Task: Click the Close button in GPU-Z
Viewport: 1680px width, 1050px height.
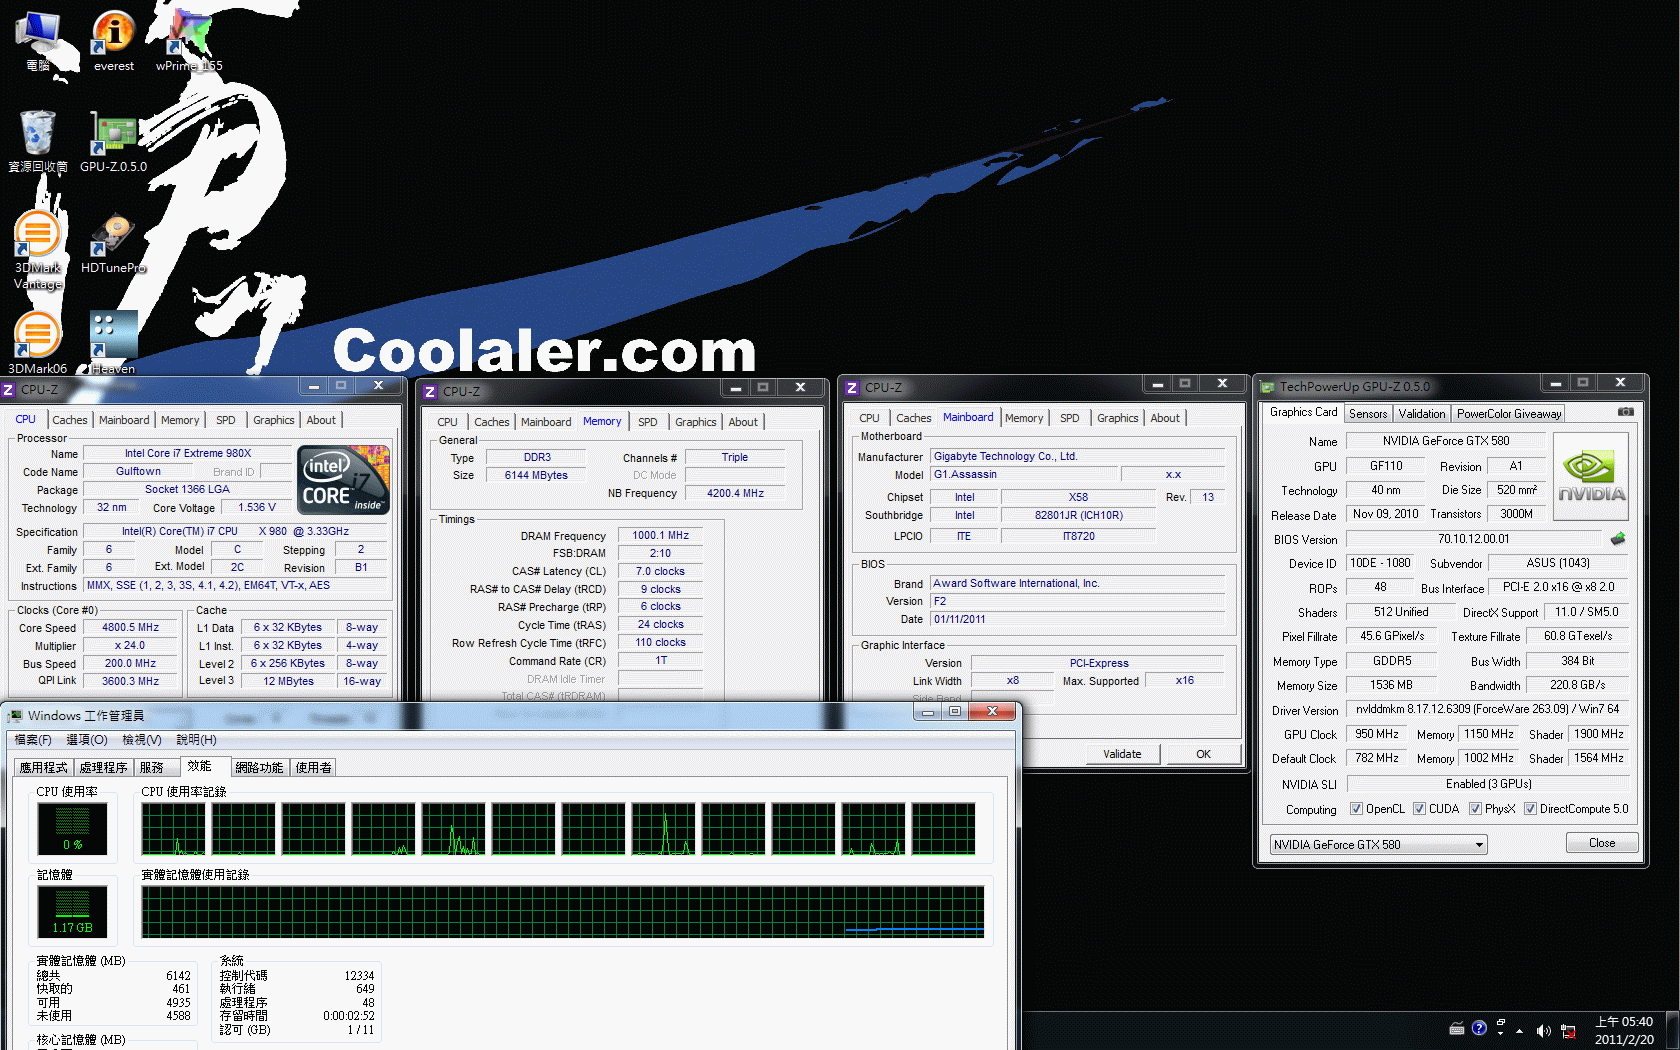Action: point(1602,843)
